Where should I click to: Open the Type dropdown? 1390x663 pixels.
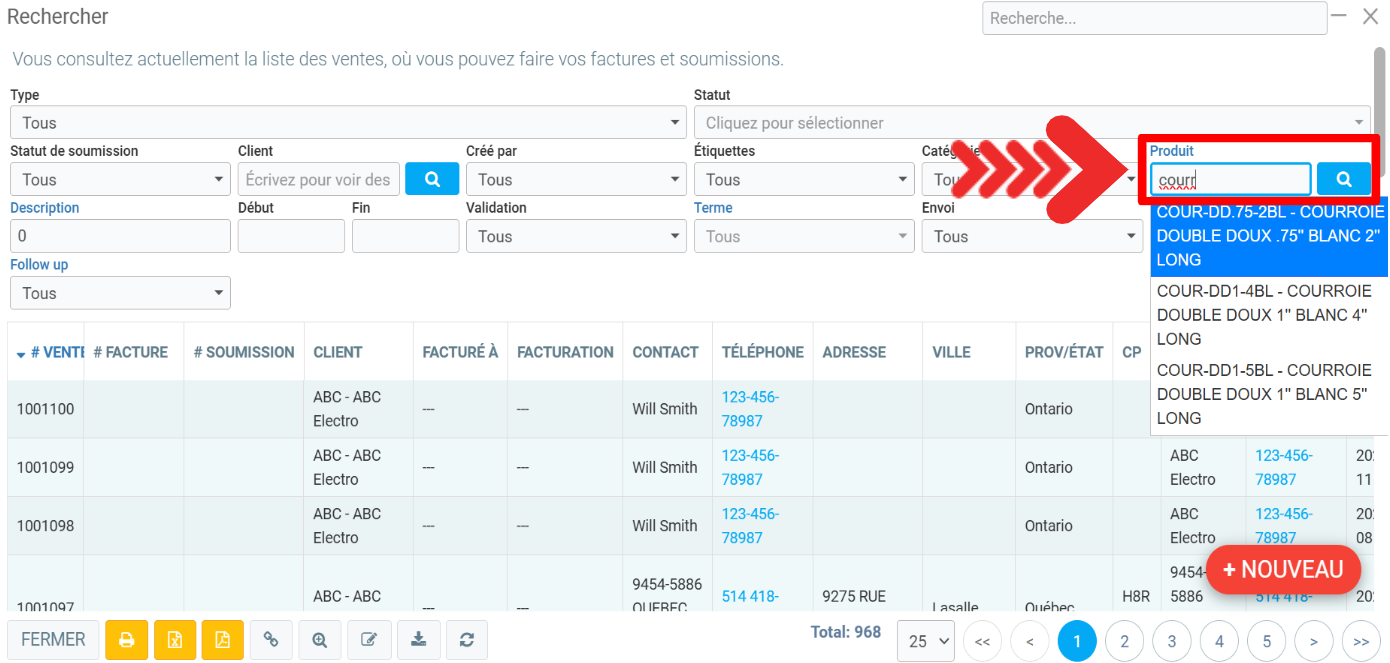pyautogui.click(x=348, y=123)
